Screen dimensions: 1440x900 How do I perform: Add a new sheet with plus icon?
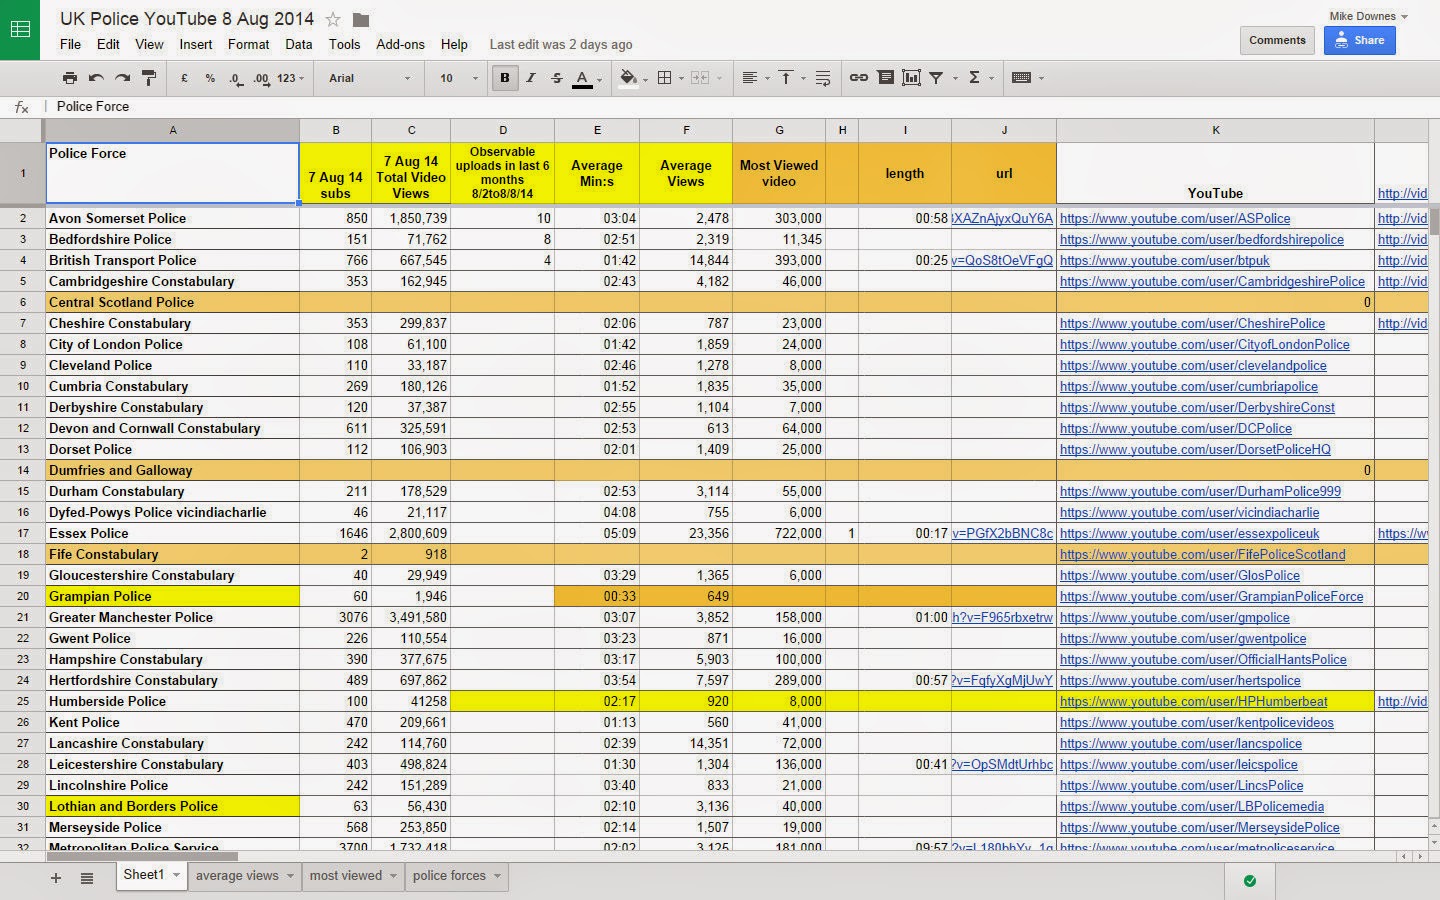pos(56,878)
